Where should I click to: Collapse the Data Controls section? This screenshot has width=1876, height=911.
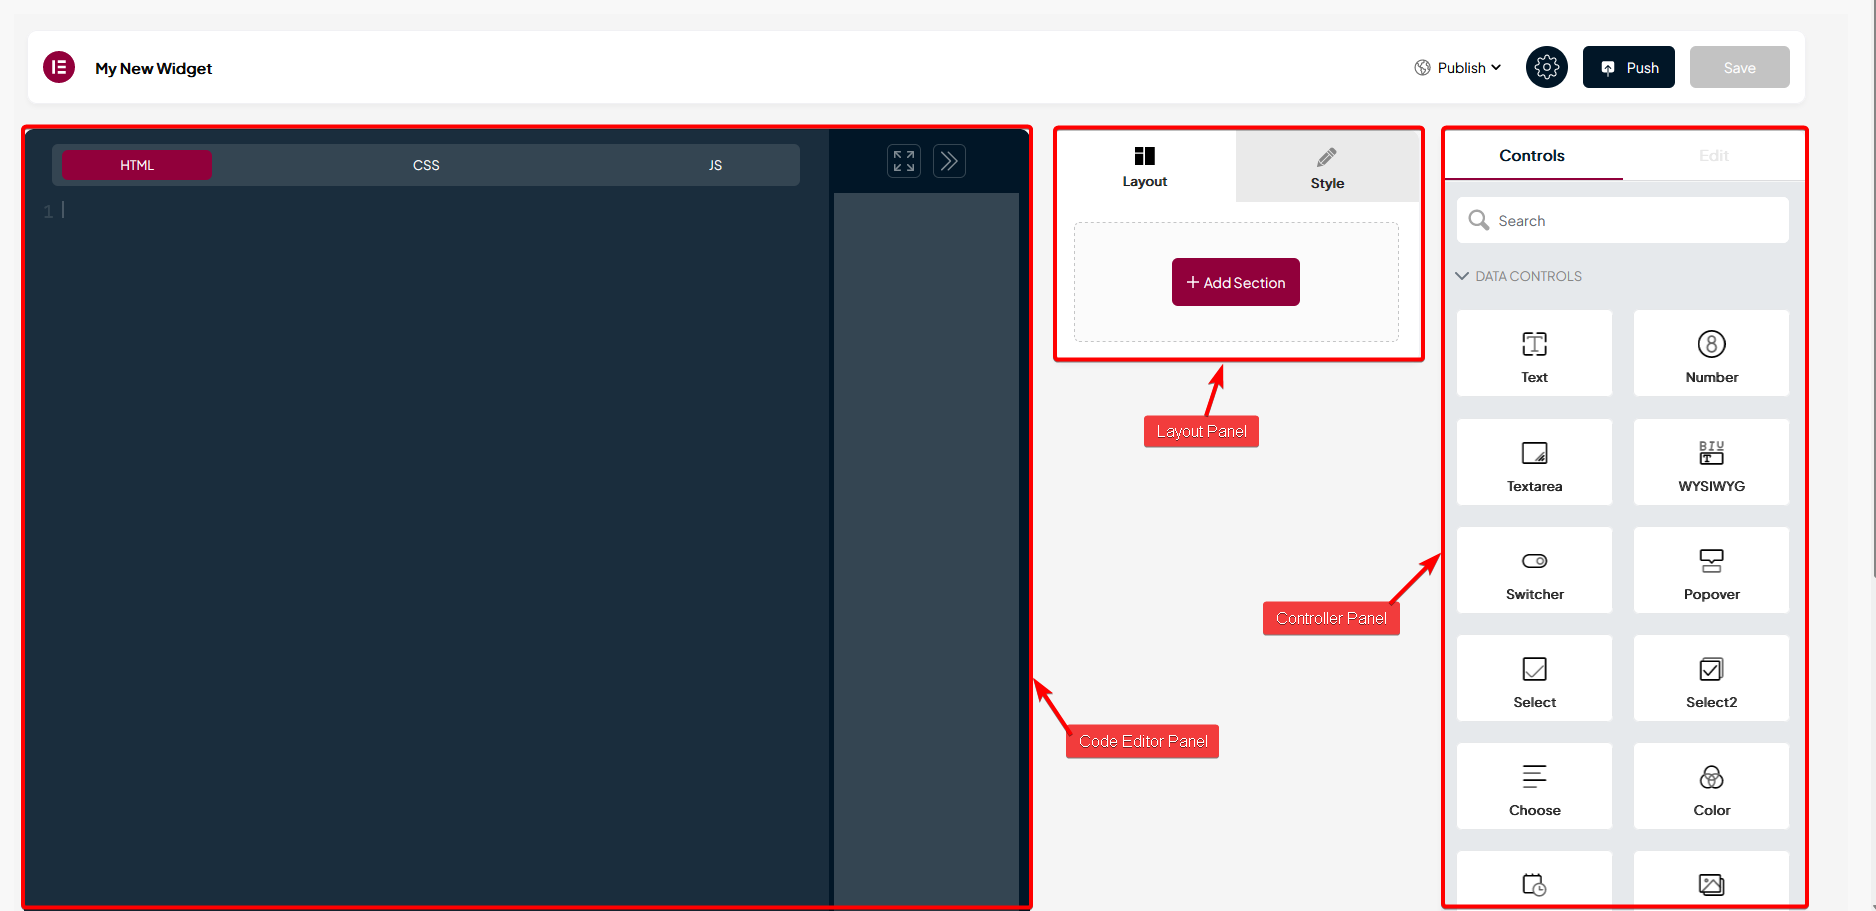(1518, 276)
